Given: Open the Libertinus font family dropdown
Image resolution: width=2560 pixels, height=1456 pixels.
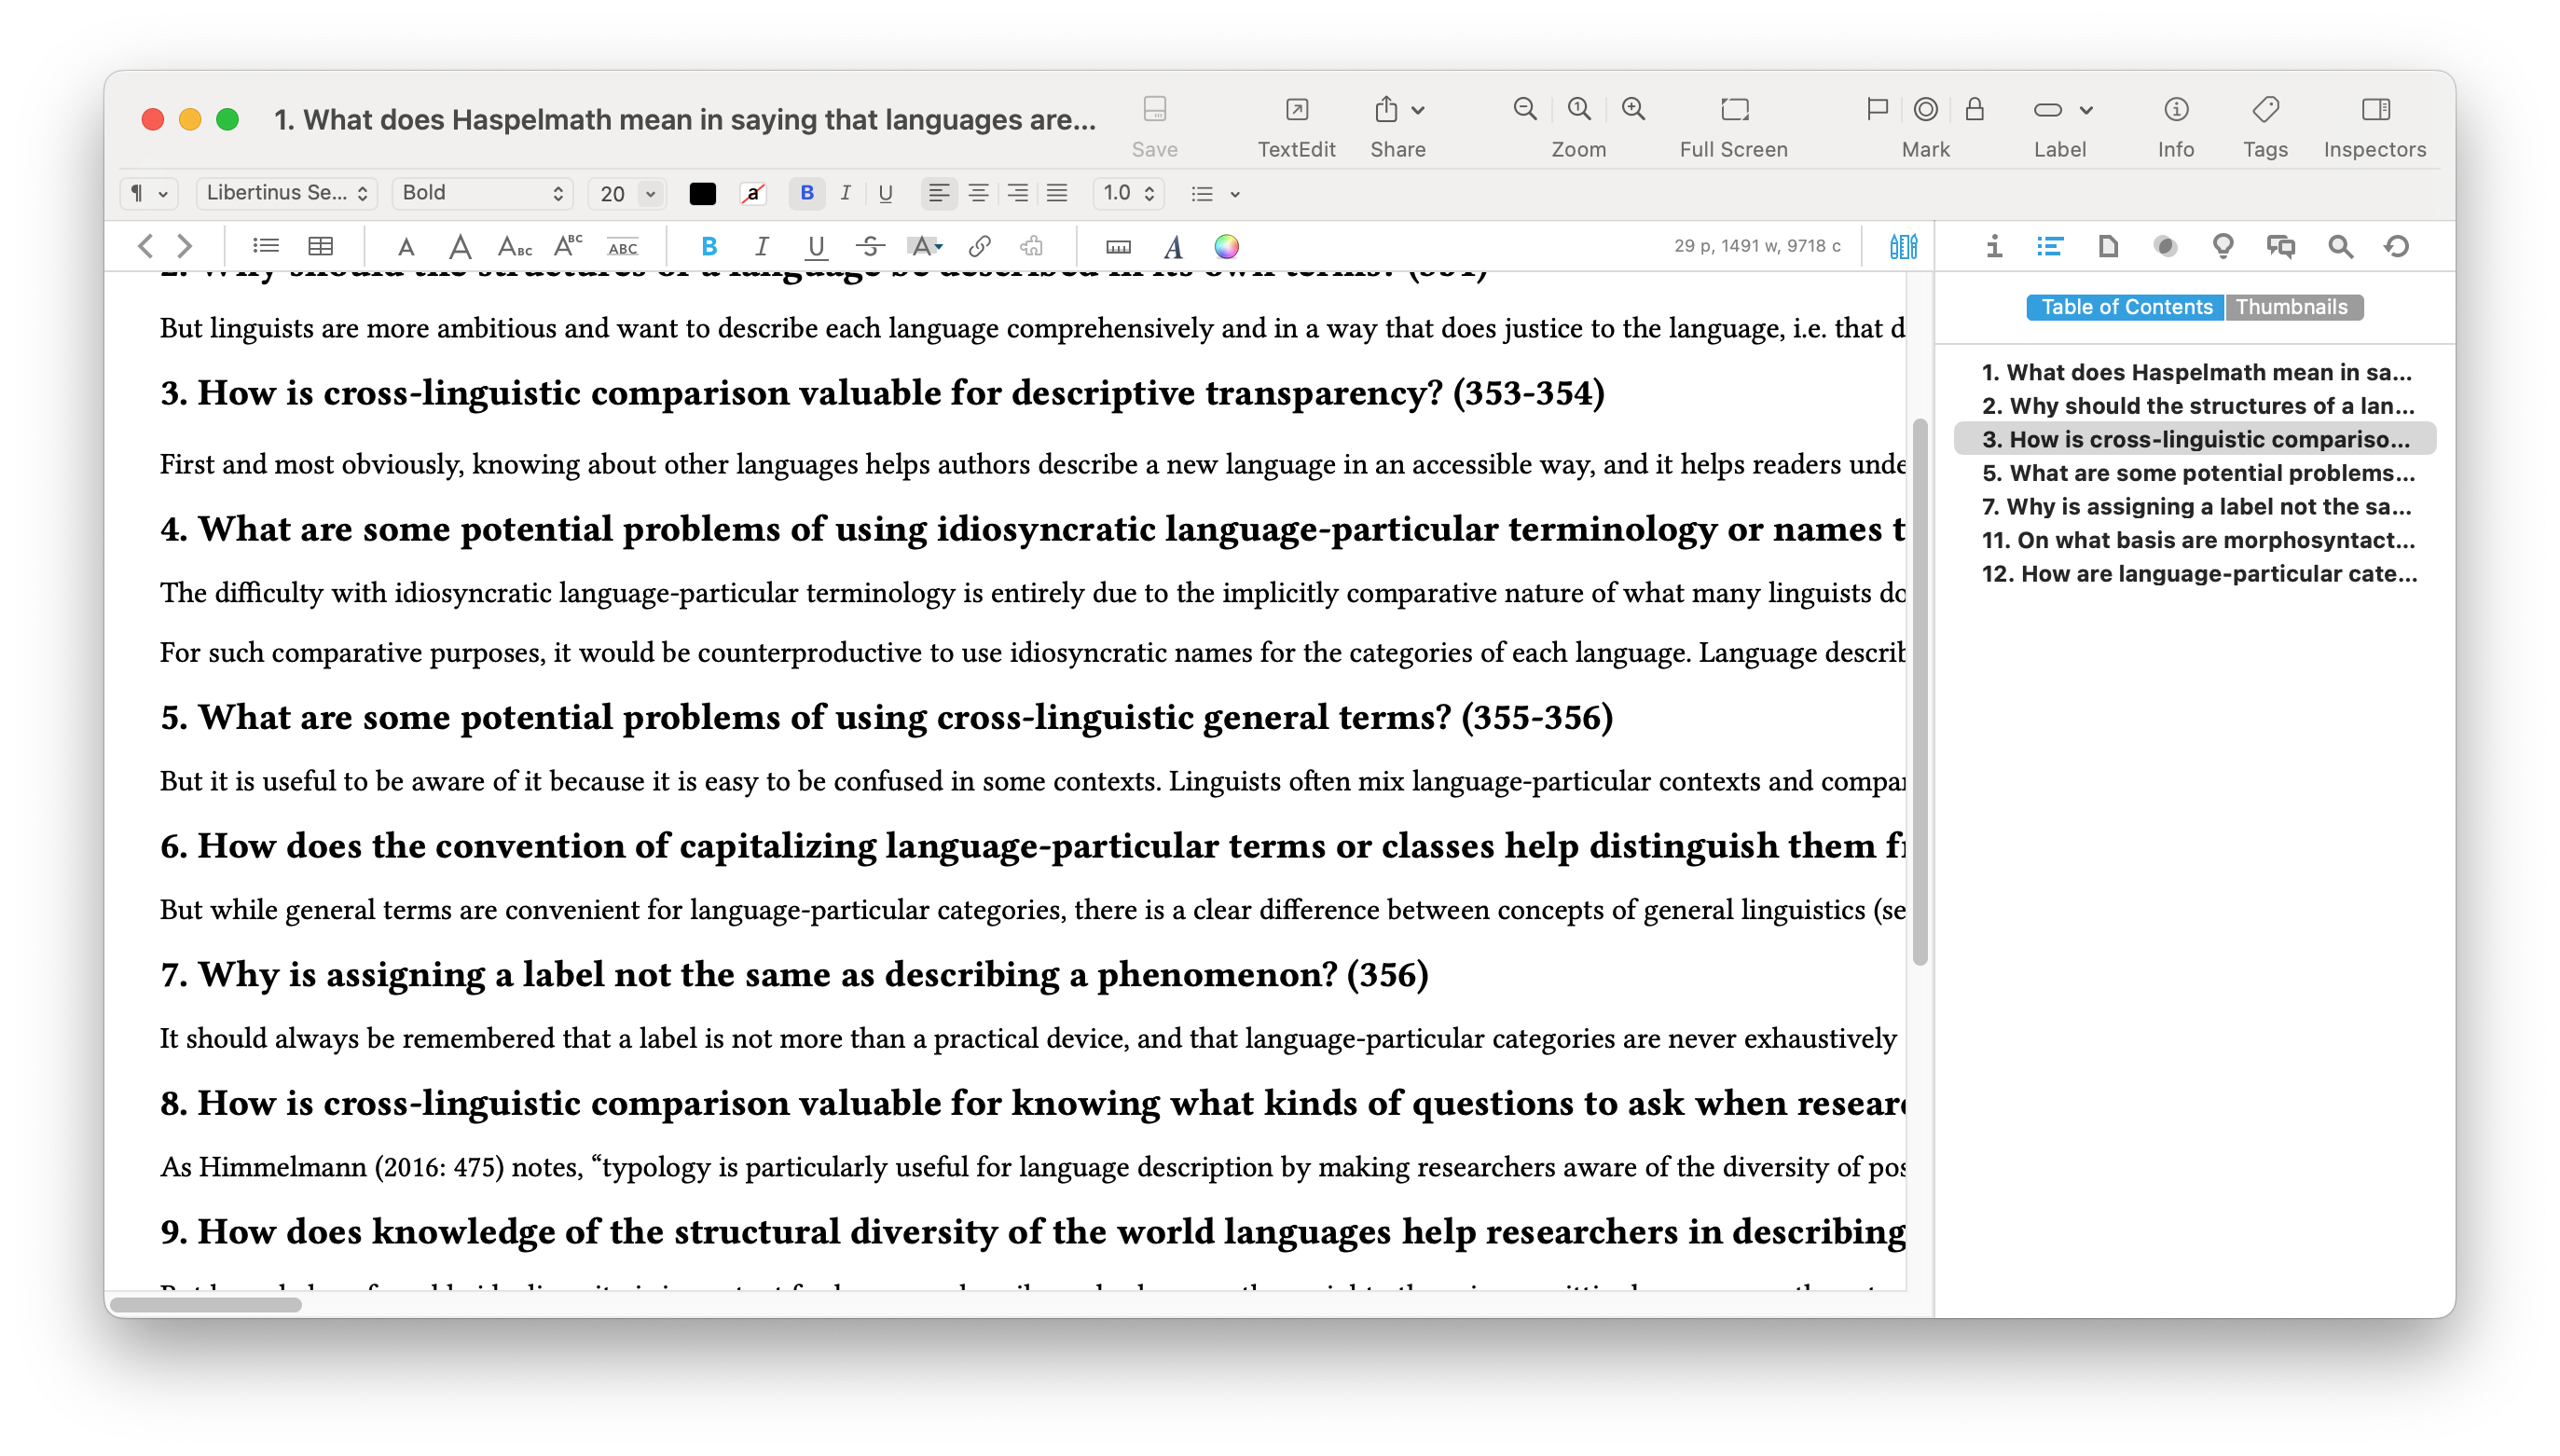Looking at the screenshot, I should (x=286, y=193).
